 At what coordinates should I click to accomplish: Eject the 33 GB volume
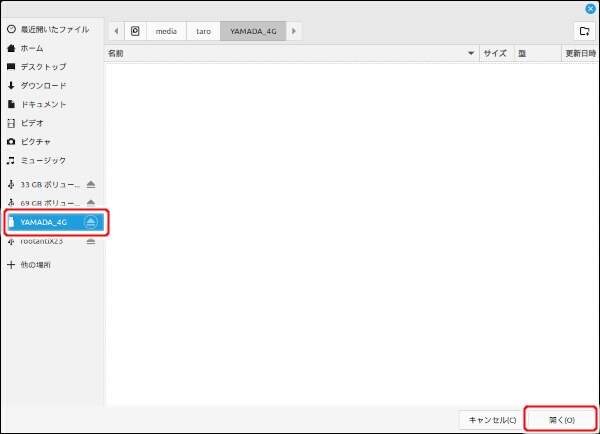pyautogui.click(x=91, y=185)
